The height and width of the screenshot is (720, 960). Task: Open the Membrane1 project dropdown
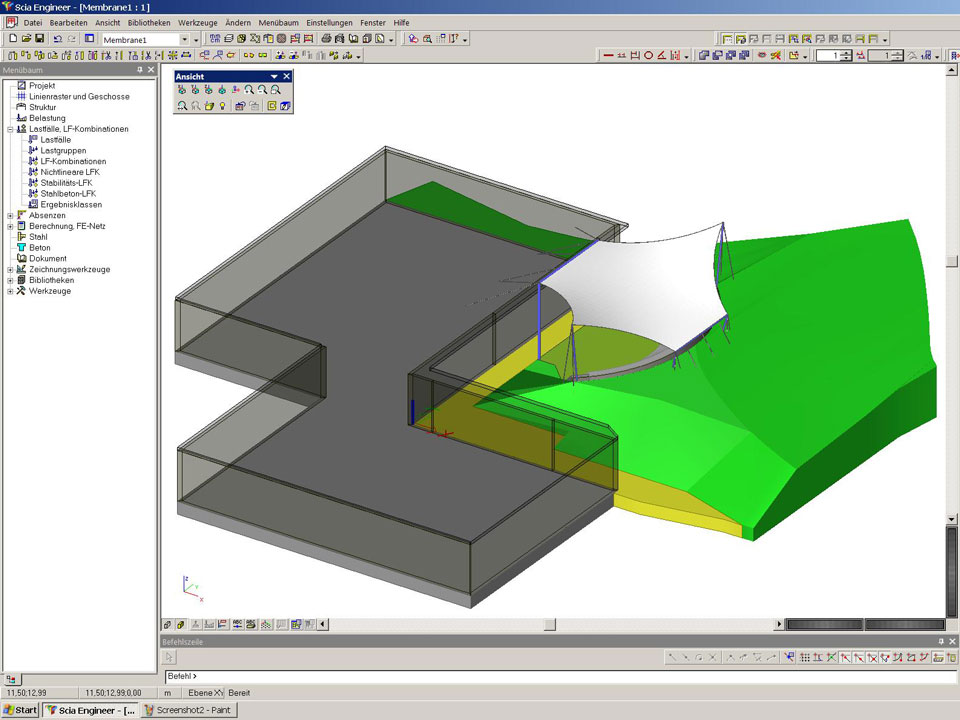[x=183, y=39]
